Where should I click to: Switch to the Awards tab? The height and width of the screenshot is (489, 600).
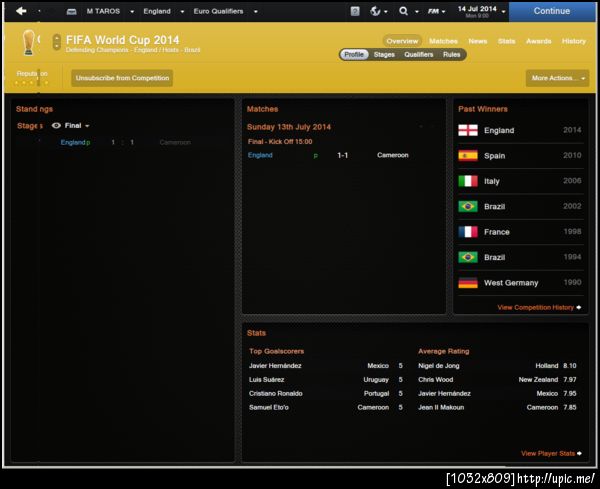tap(538, 41)
